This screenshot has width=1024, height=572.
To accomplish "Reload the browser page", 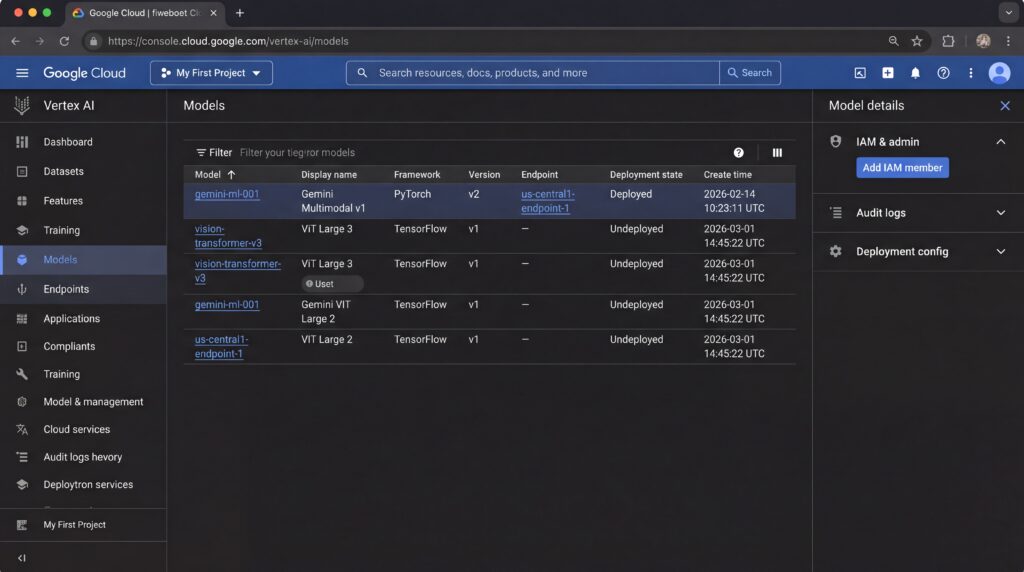I will pos(64,41).
